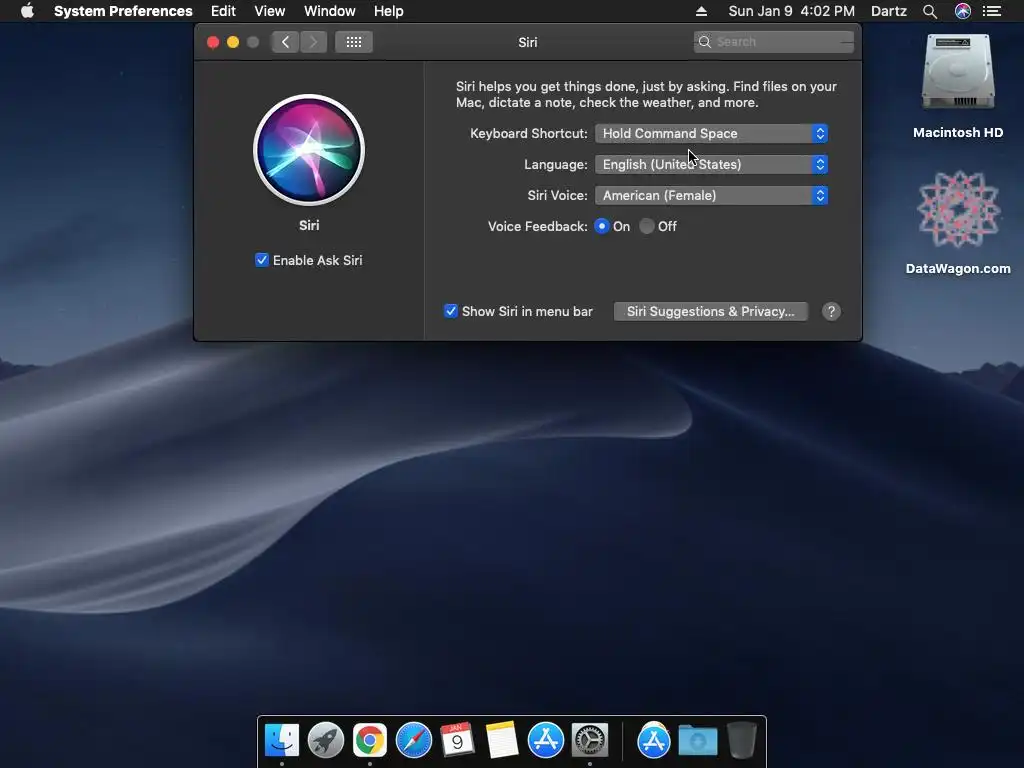This screenshot has height=768, width=1024.
Task: Open the Keyboard Shortcut dropdown
Action: point(711,133)
